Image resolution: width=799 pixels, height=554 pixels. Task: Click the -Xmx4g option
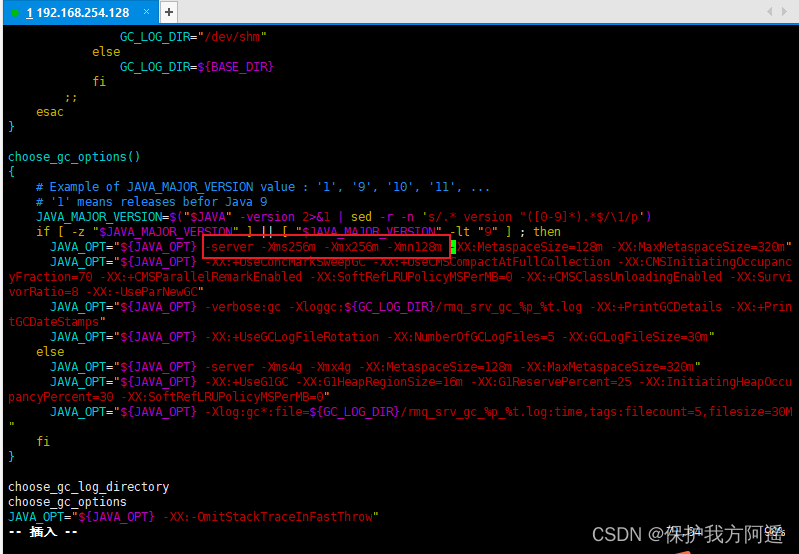[331, 367]
